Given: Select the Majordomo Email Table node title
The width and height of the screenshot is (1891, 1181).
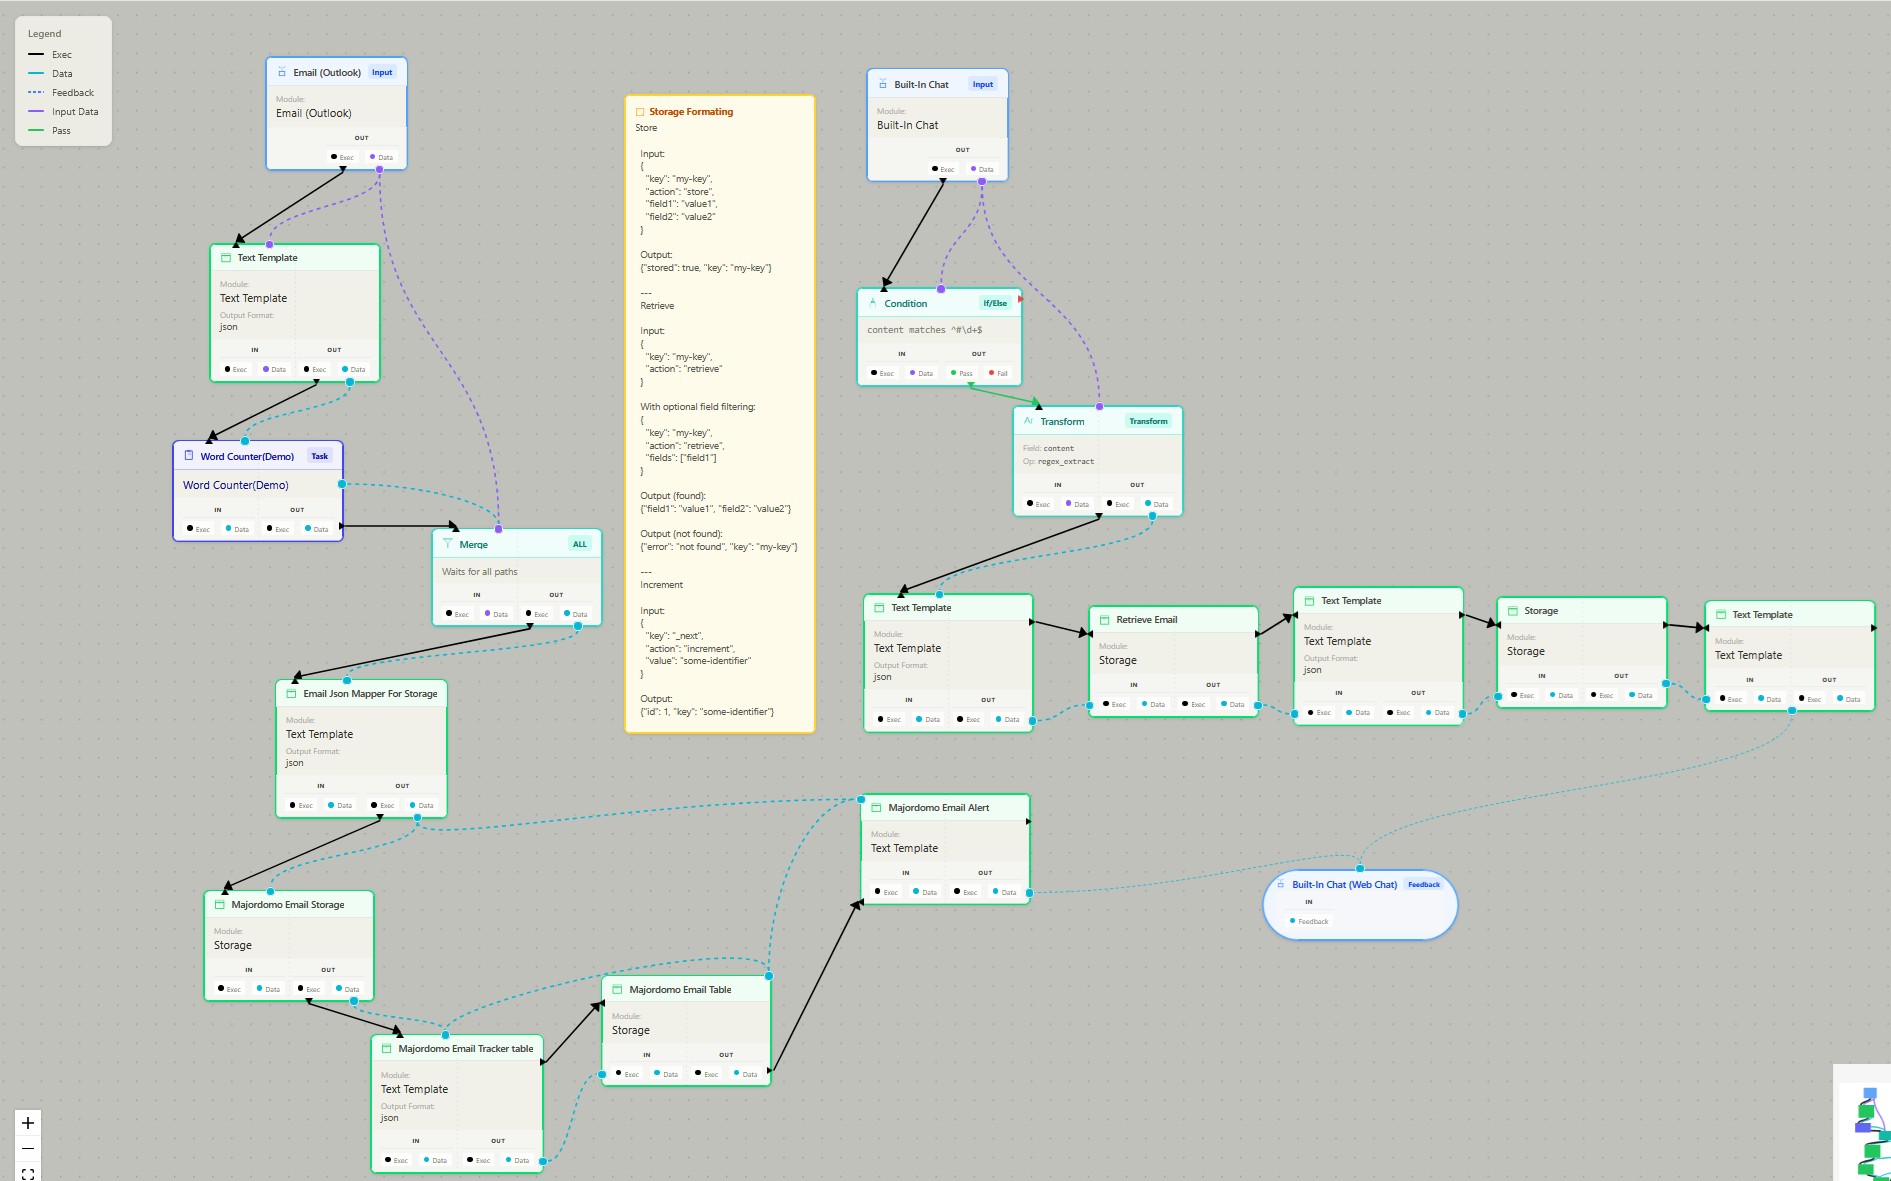Looking at the screenshot, I should (680, 989).
